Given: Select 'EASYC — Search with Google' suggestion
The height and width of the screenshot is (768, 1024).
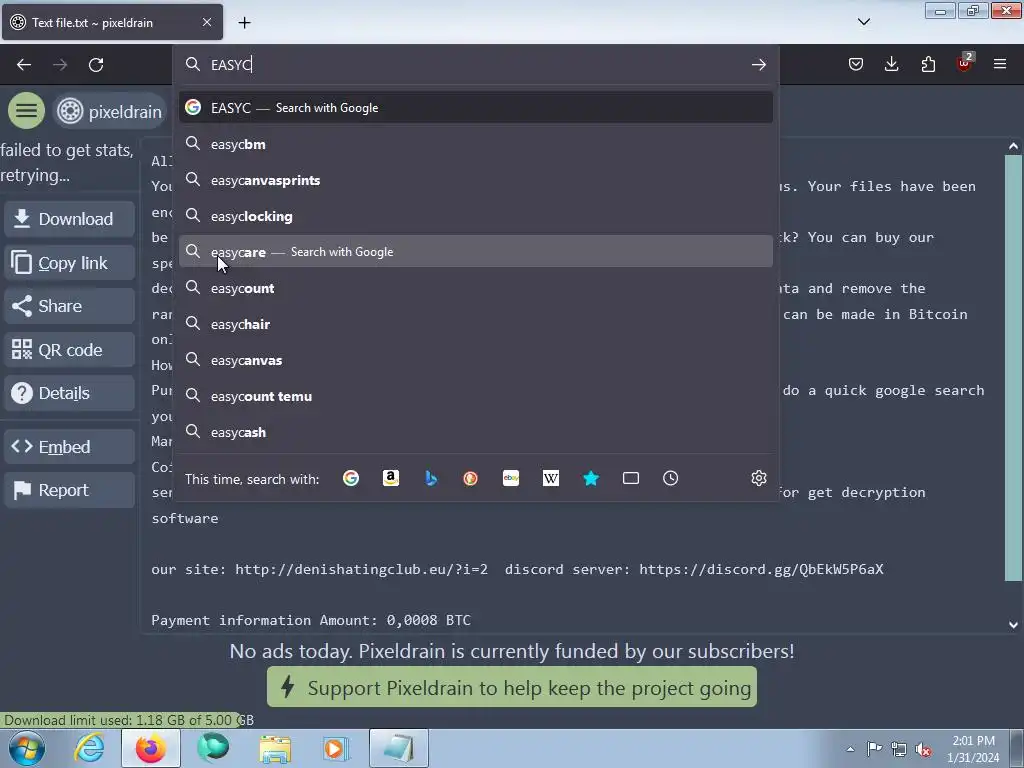Looking at the screenshot, I should (475, 108).
